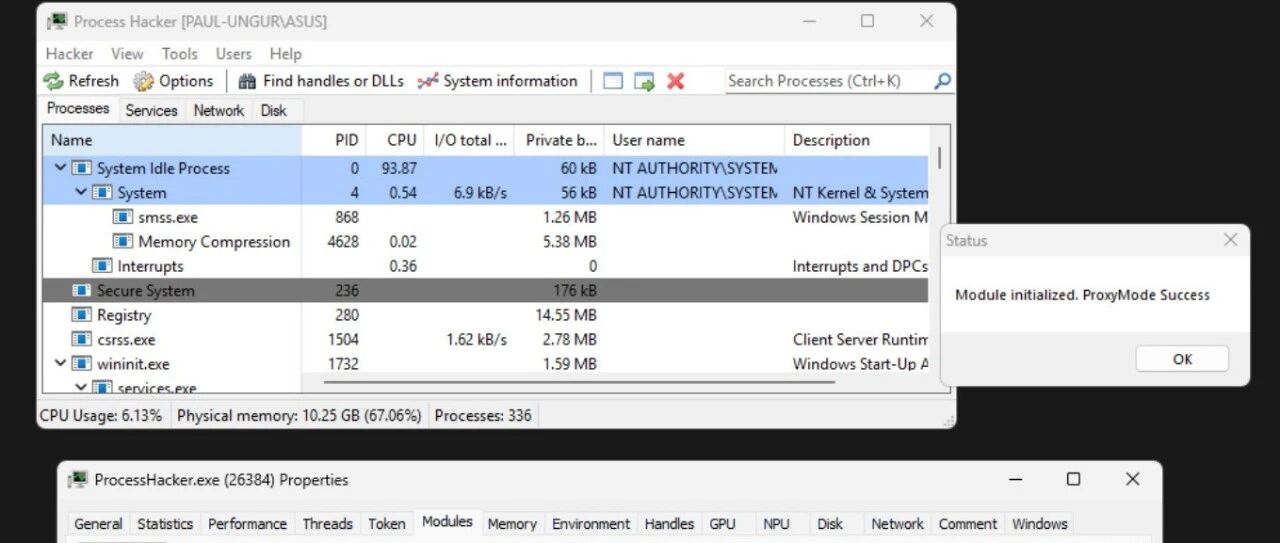
Task: Click OK in the Status dialog
Action: tap(1182, 359)
